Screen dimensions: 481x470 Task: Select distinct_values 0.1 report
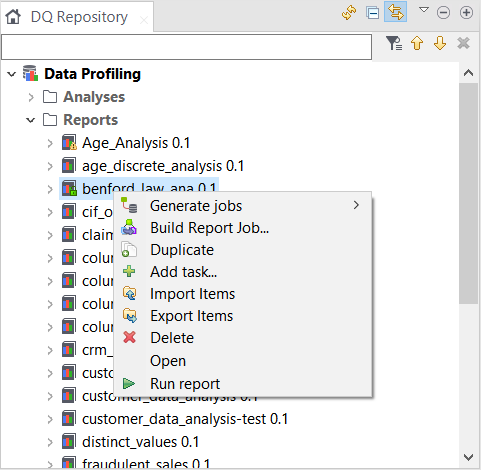click(140, 442)
